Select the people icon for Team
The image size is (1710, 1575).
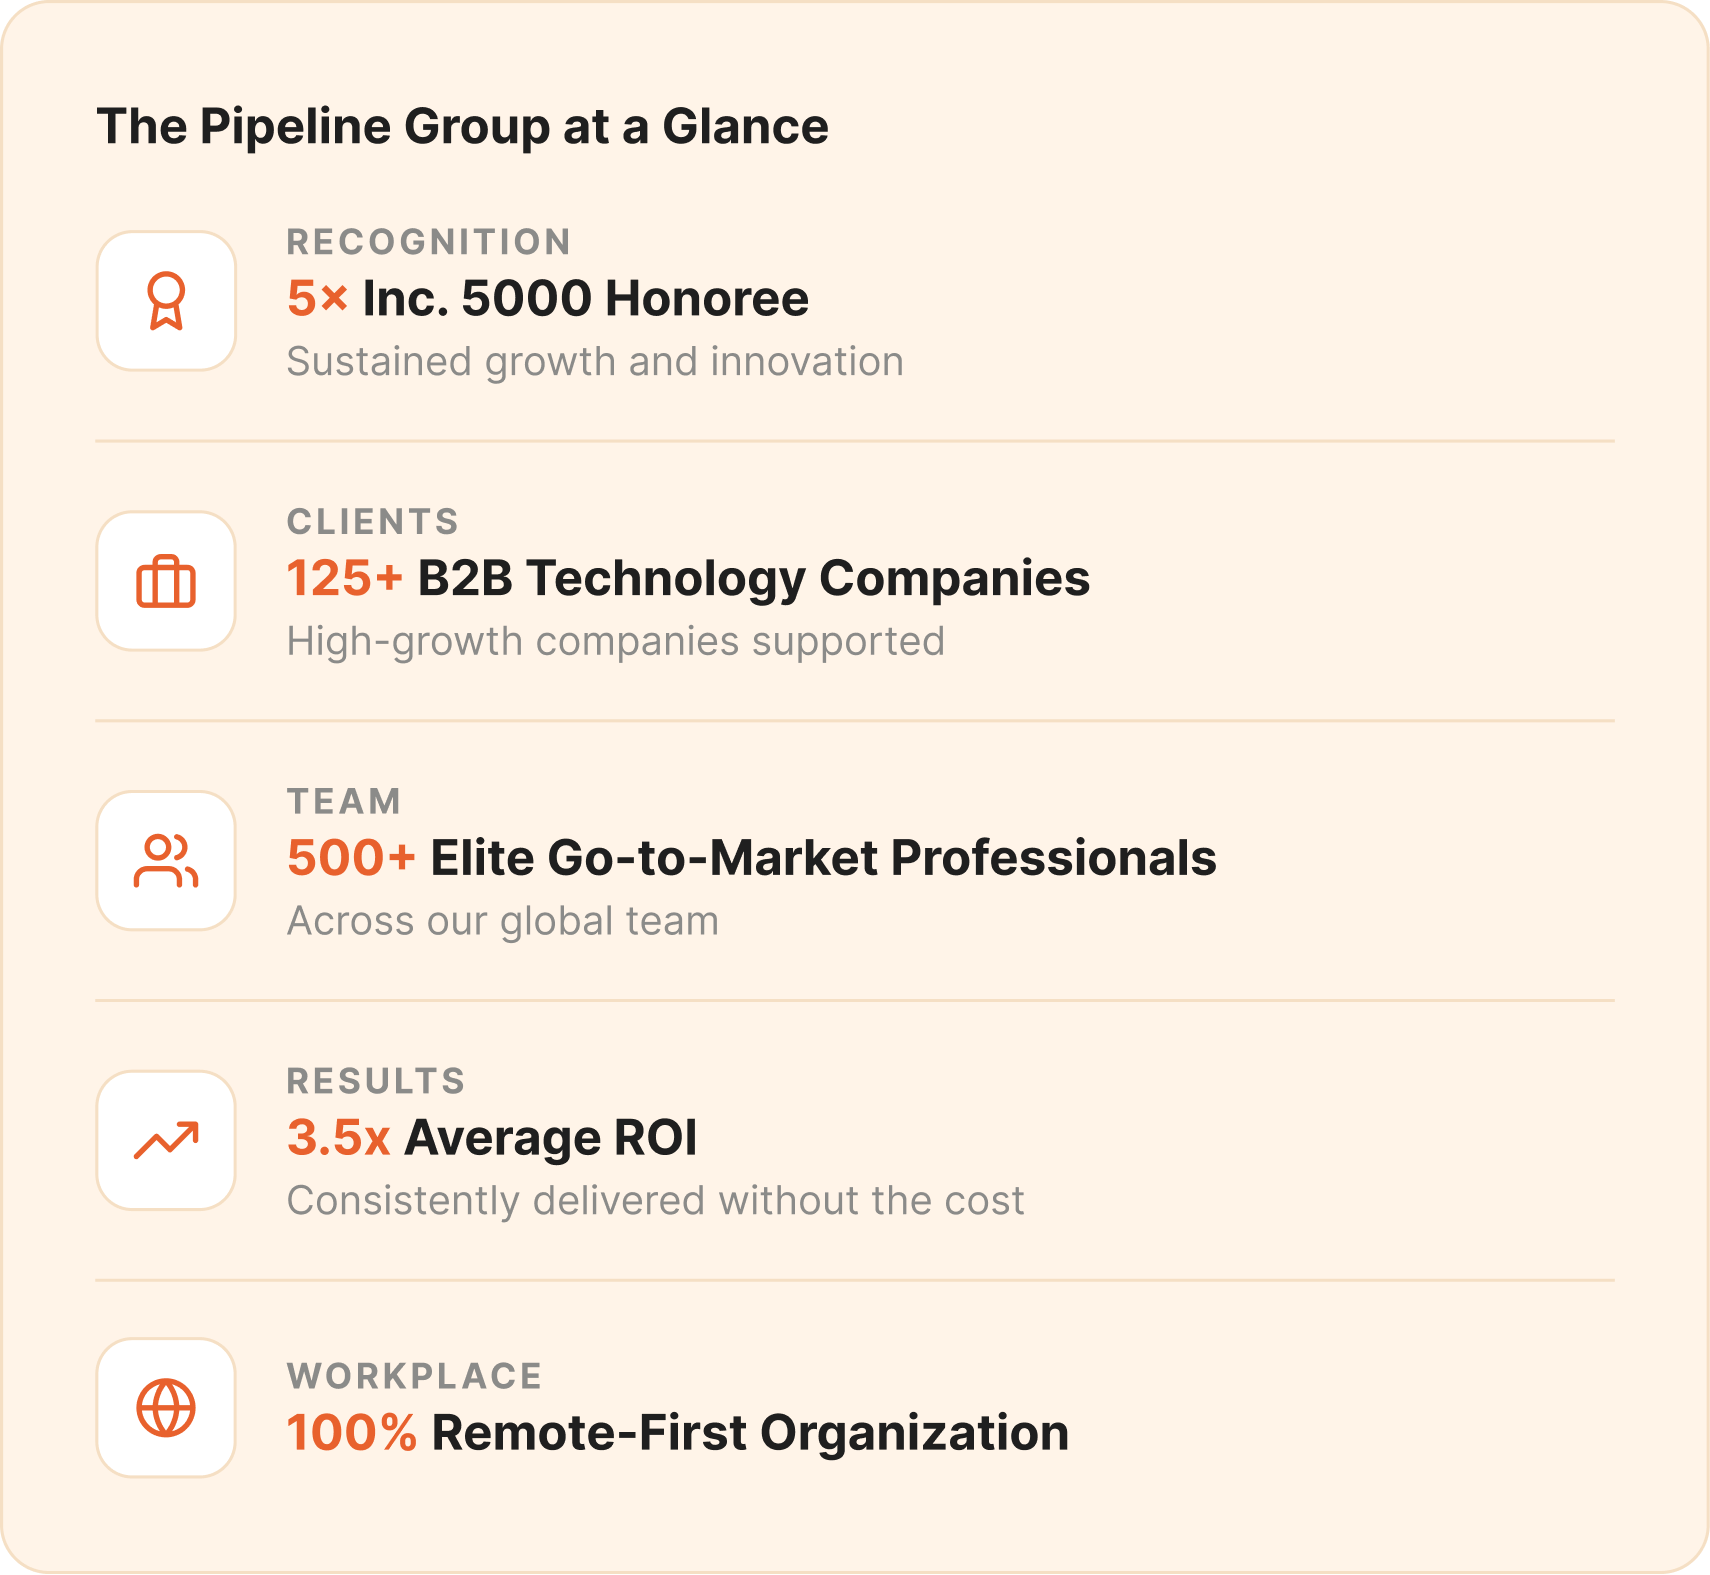tap(166, 861)
